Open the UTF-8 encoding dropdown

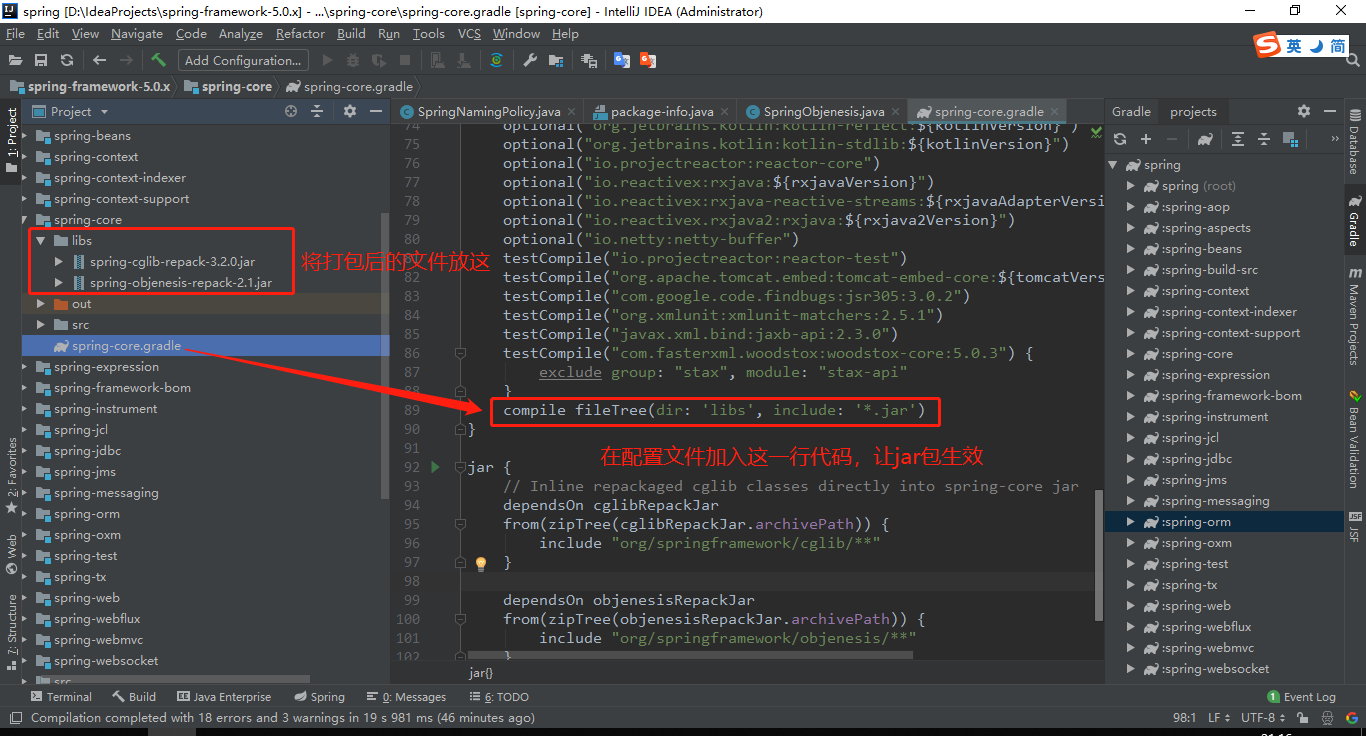coord(1263,718)
